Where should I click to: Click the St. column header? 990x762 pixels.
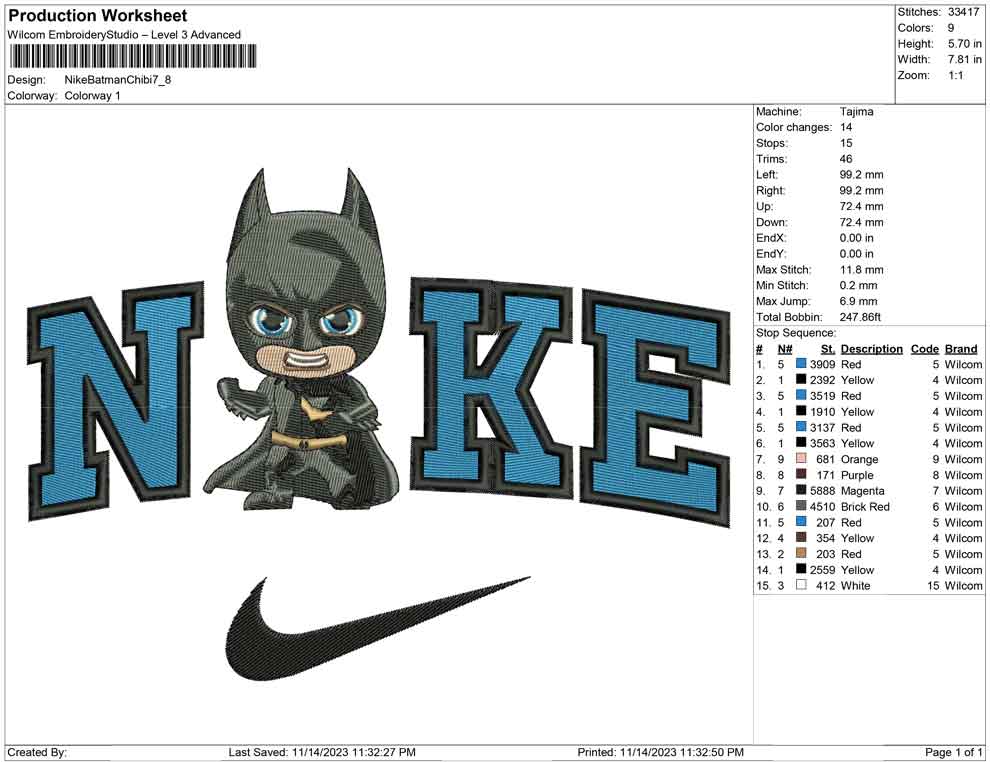828,349
